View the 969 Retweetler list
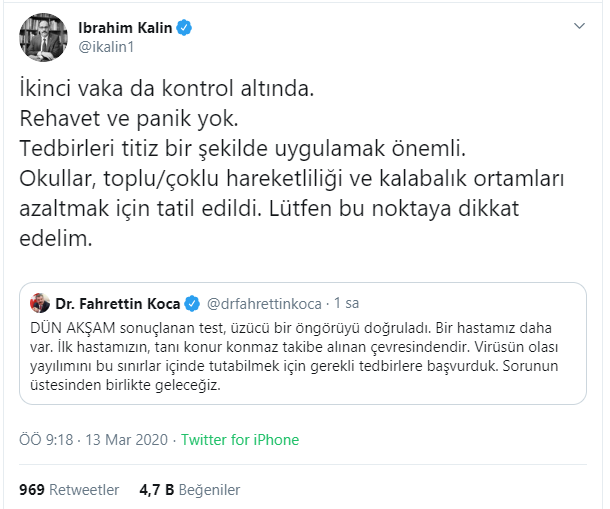 (69, 489)
